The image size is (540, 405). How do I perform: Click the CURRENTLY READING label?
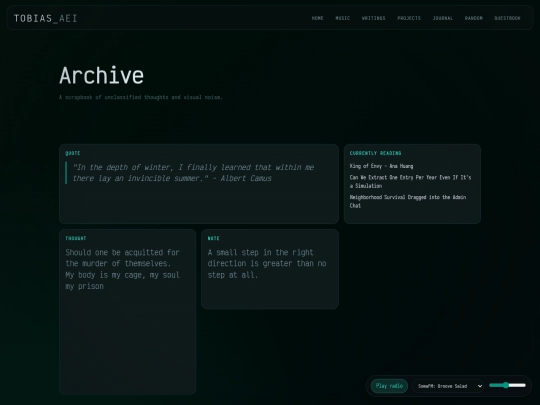click(375, 153)
